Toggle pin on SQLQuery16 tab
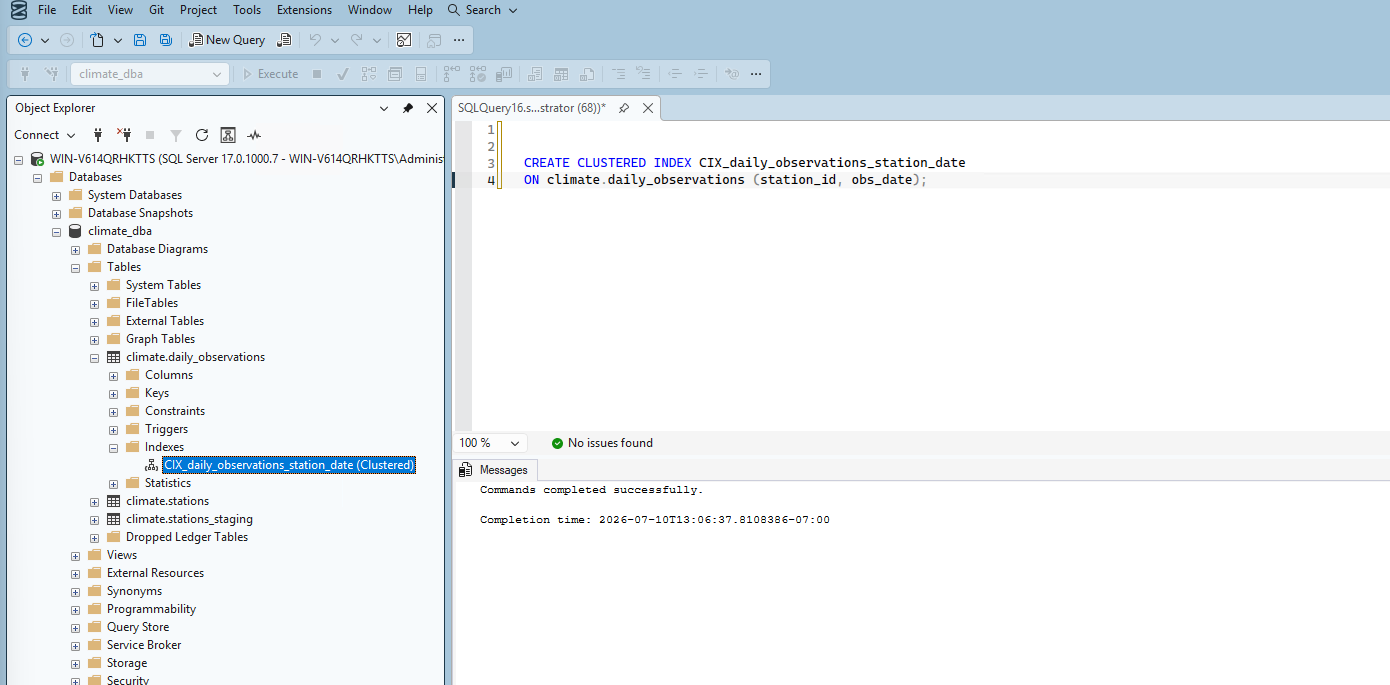Viewport: 1390px width, 685px height. coord(624,108)
